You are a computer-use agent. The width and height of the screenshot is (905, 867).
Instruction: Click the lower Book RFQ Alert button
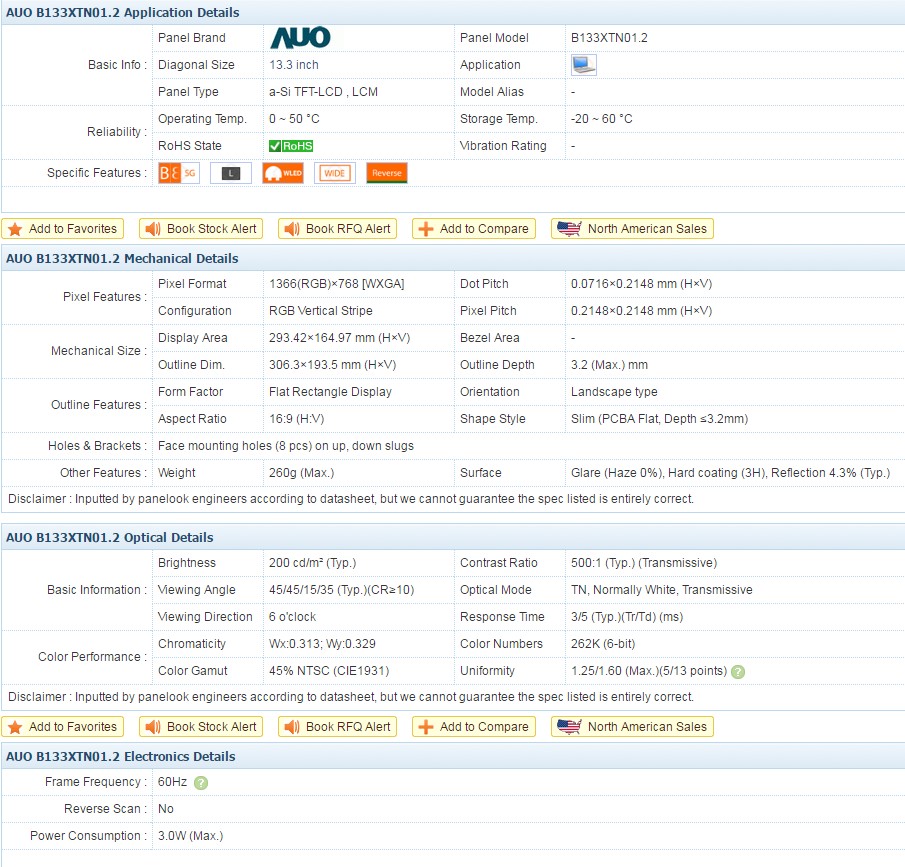[338, 727]
